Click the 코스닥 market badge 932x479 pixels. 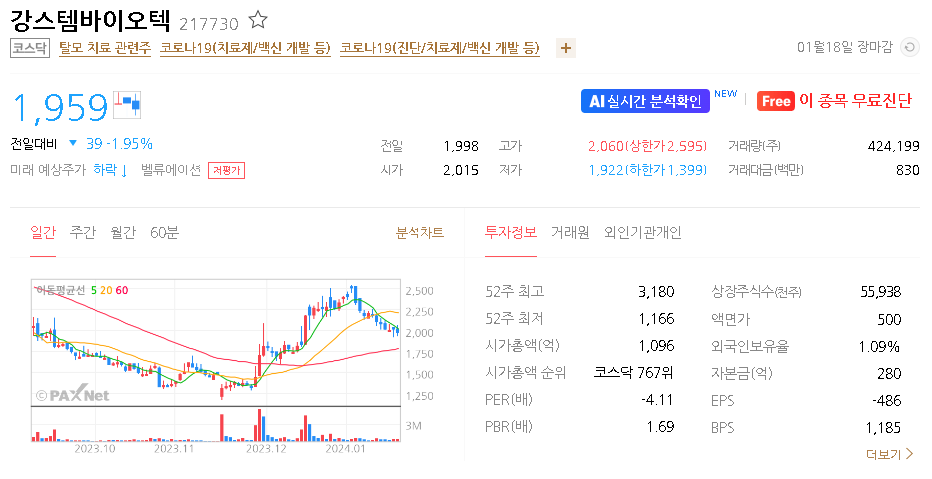pos(30,48)
